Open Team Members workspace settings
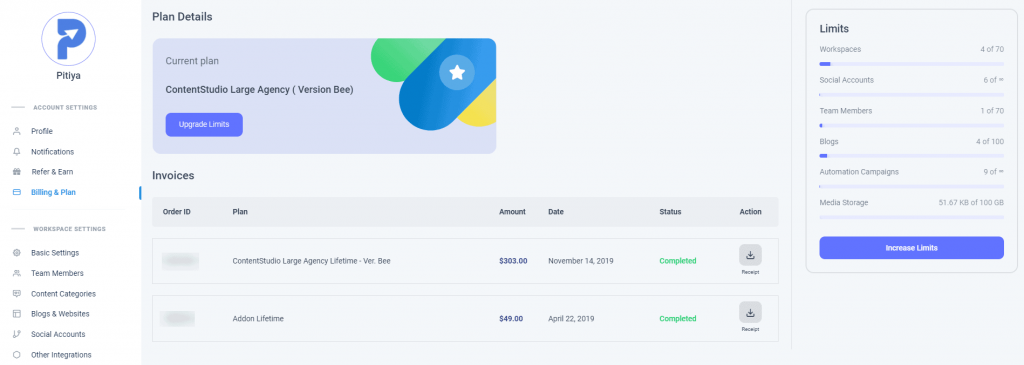 [x=57, y=274]
